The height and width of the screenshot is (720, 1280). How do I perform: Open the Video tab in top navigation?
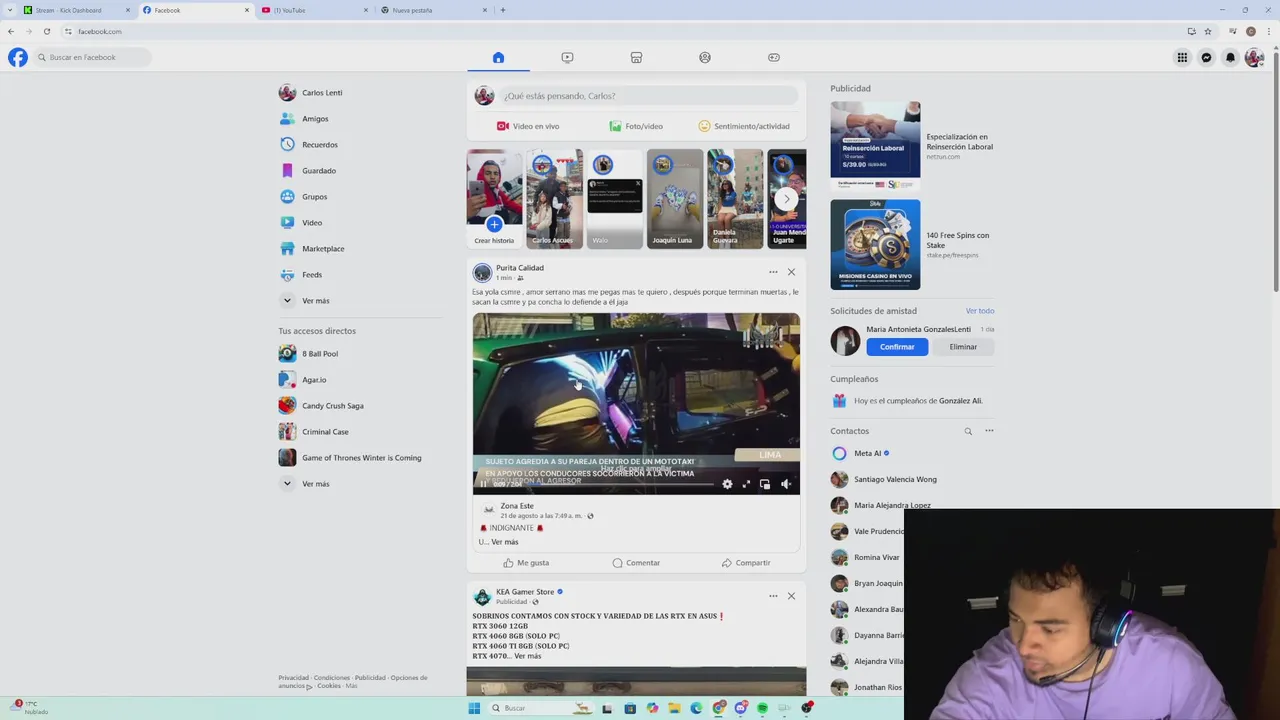click(567, 57)
